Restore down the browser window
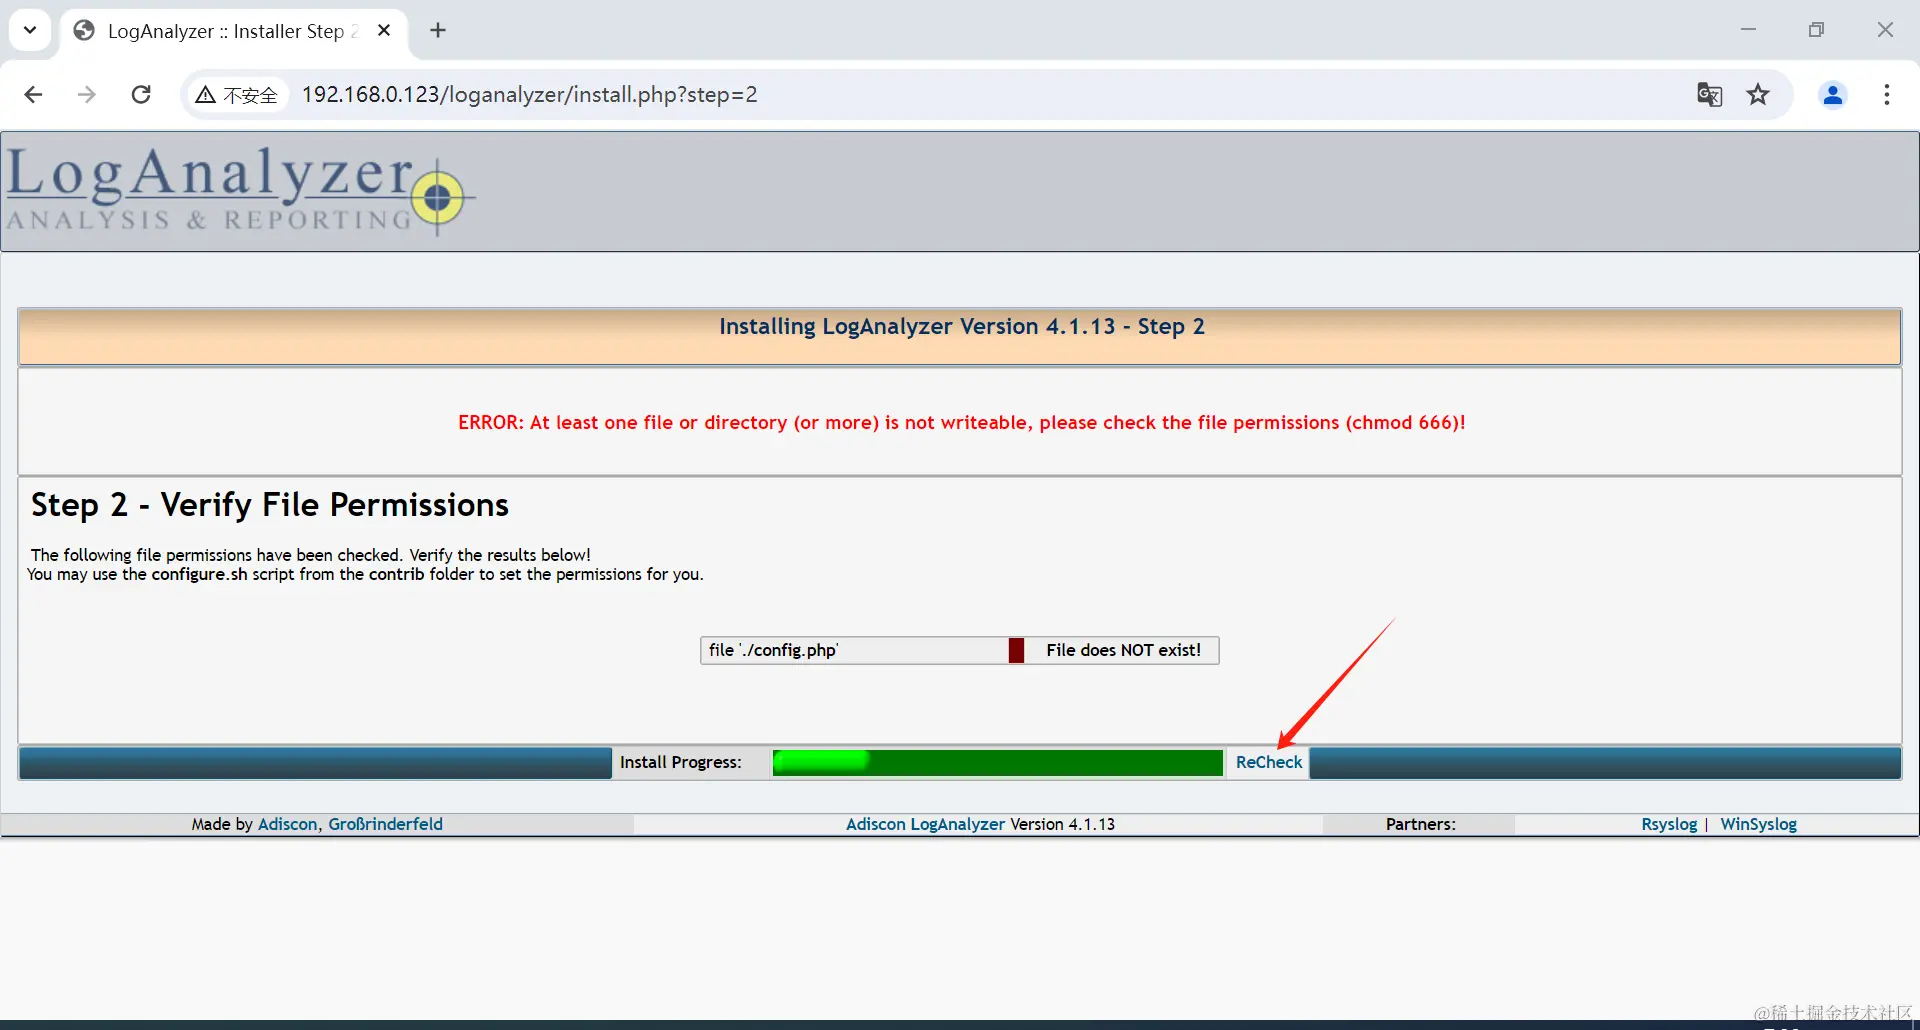The height and width of the screenshot is (1030, 1920). point(1816,30)
